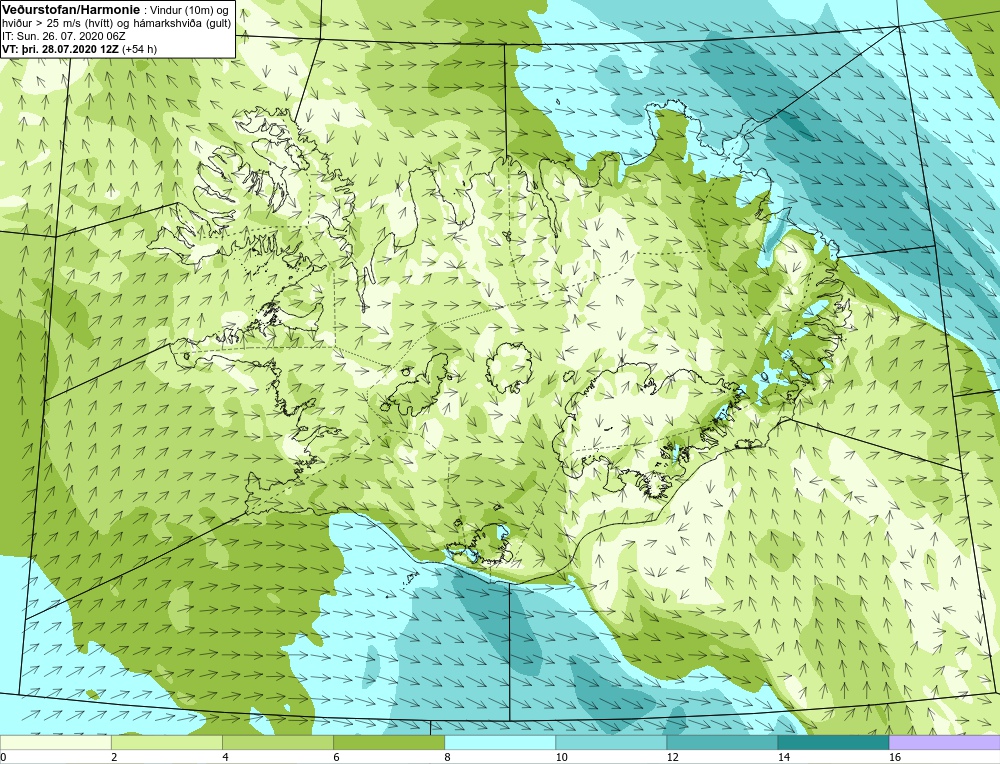
Task: Click the legend scale value '2'
Action: (114, 757)
